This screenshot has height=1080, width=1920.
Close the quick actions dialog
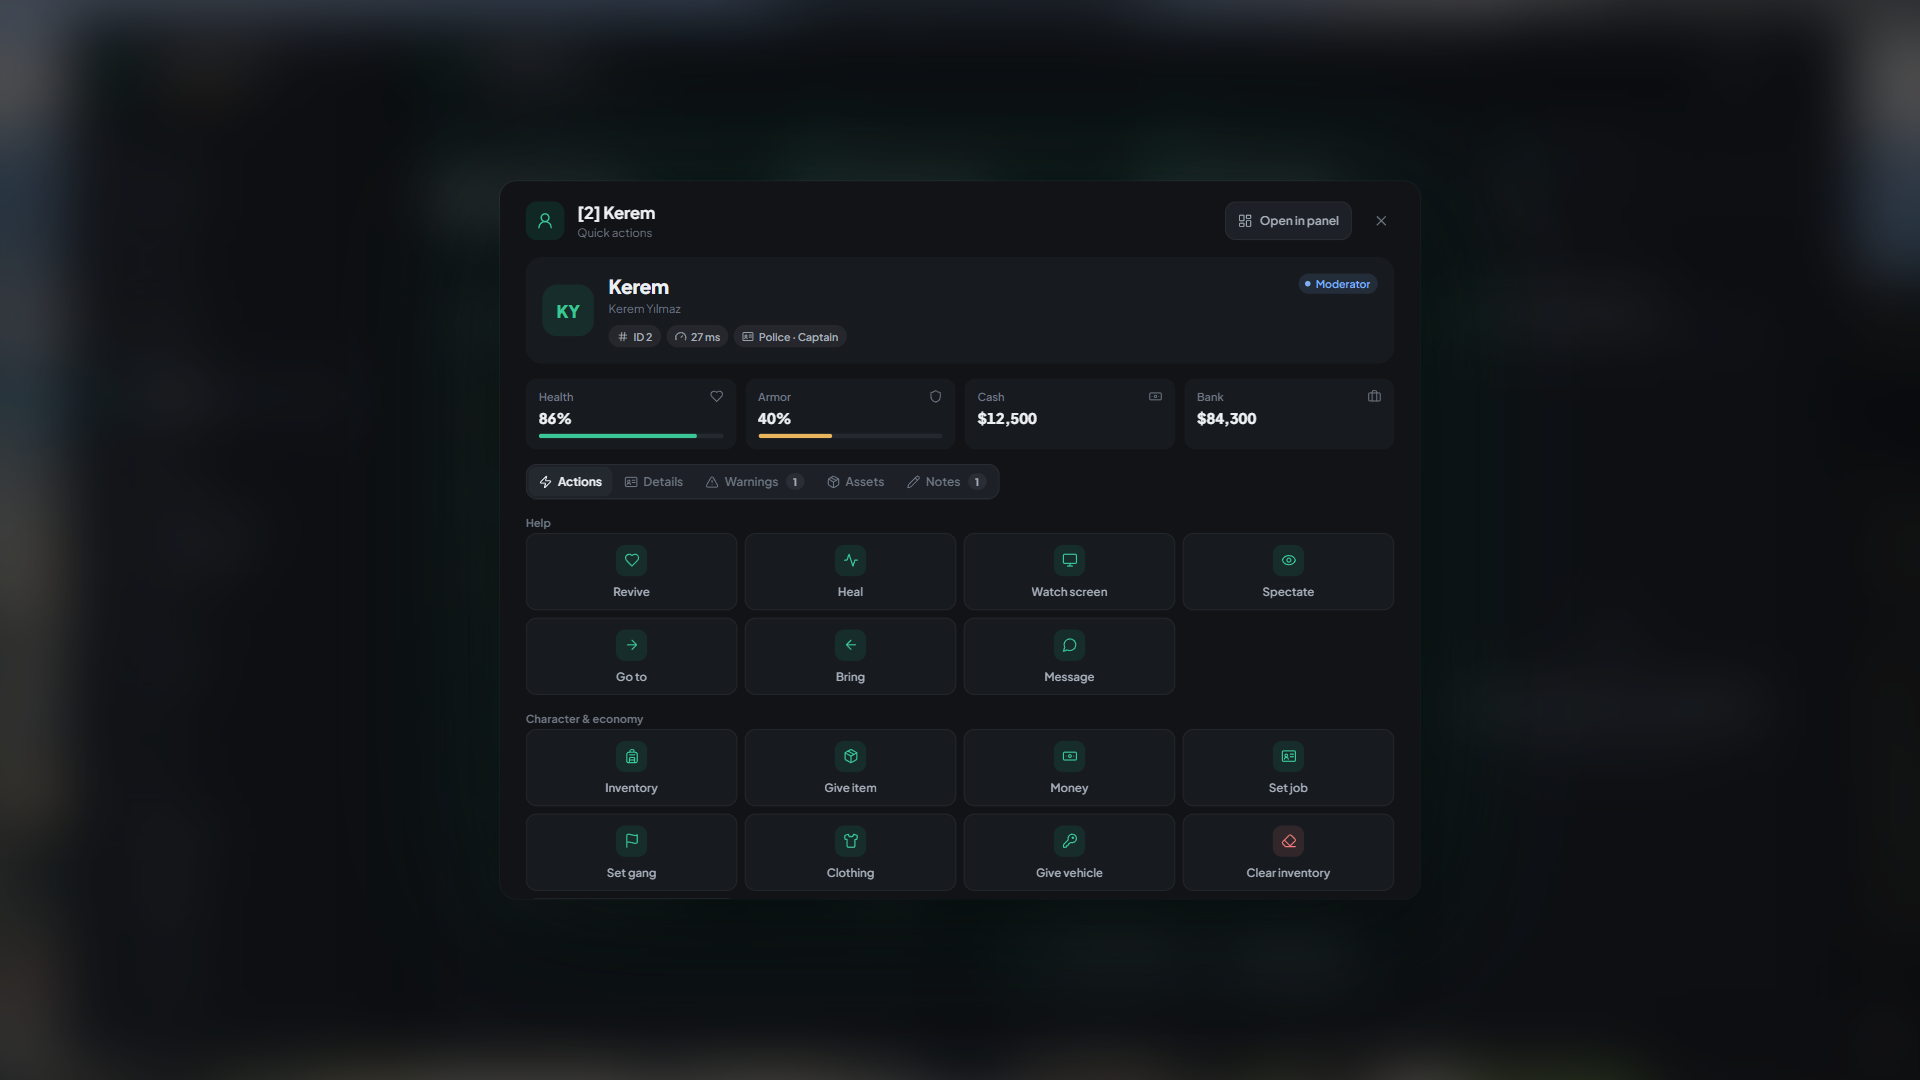point(1381,221)
